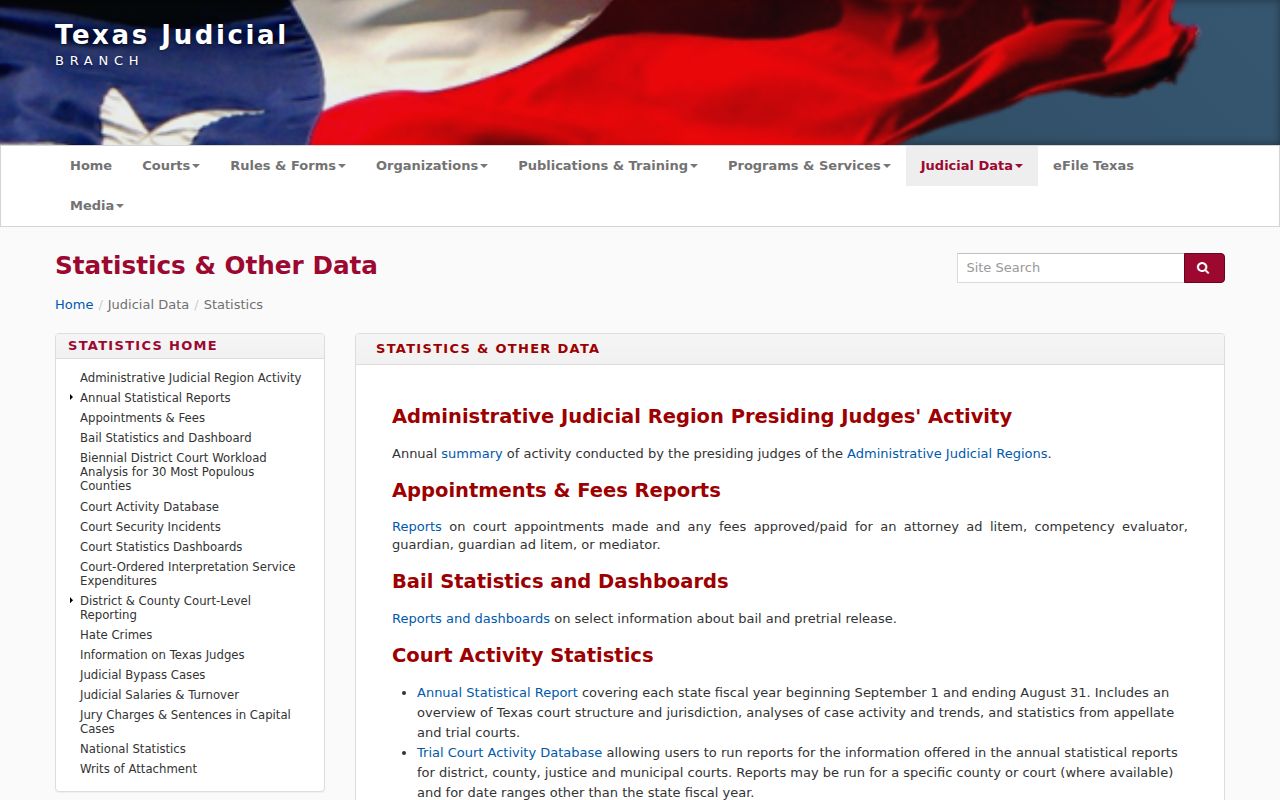Screen dimensions: 1280x800
Task: Open the annual summary link
Action: (472, 454)
